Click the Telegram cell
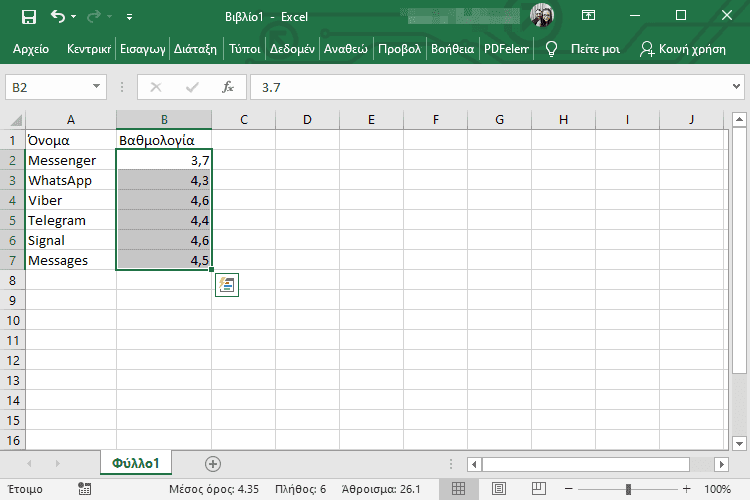The height and width of the screenshot is (500, 750). pyautogui.click(x=71, y=221)
